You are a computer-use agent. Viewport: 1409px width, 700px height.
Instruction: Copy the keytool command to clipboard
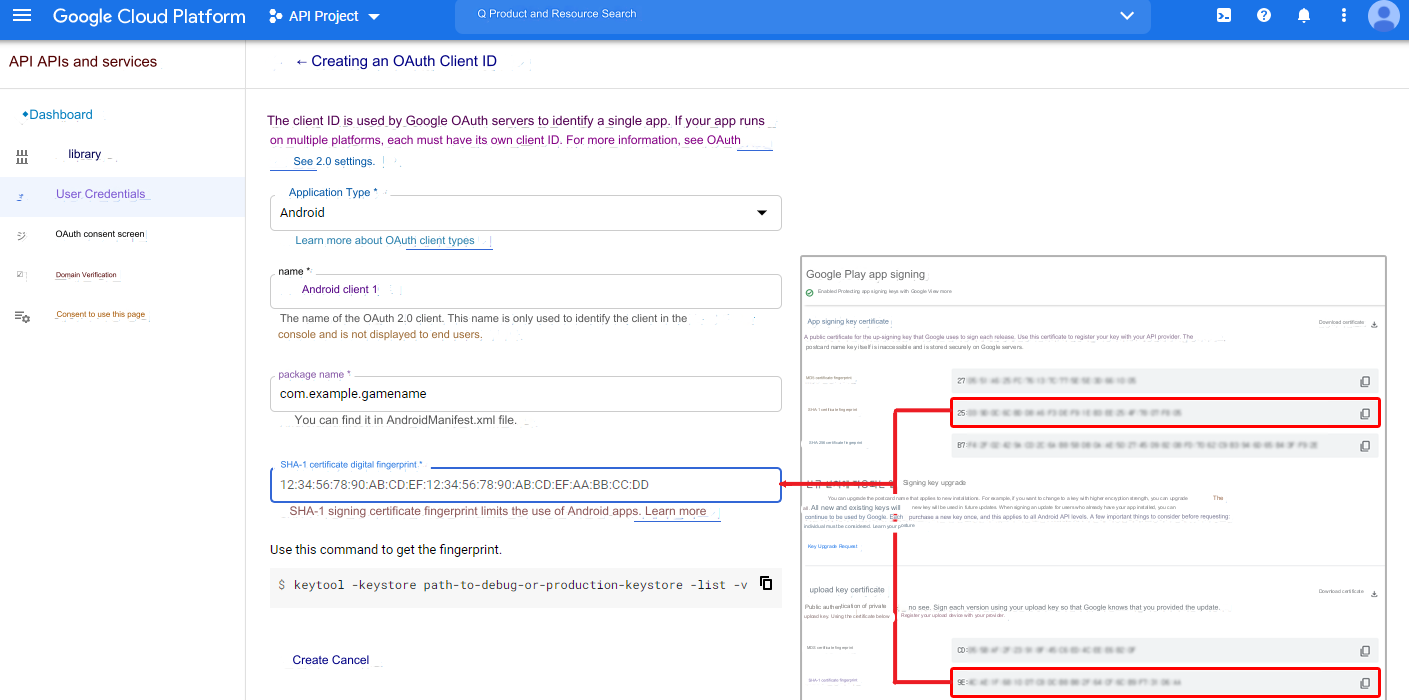766,584
